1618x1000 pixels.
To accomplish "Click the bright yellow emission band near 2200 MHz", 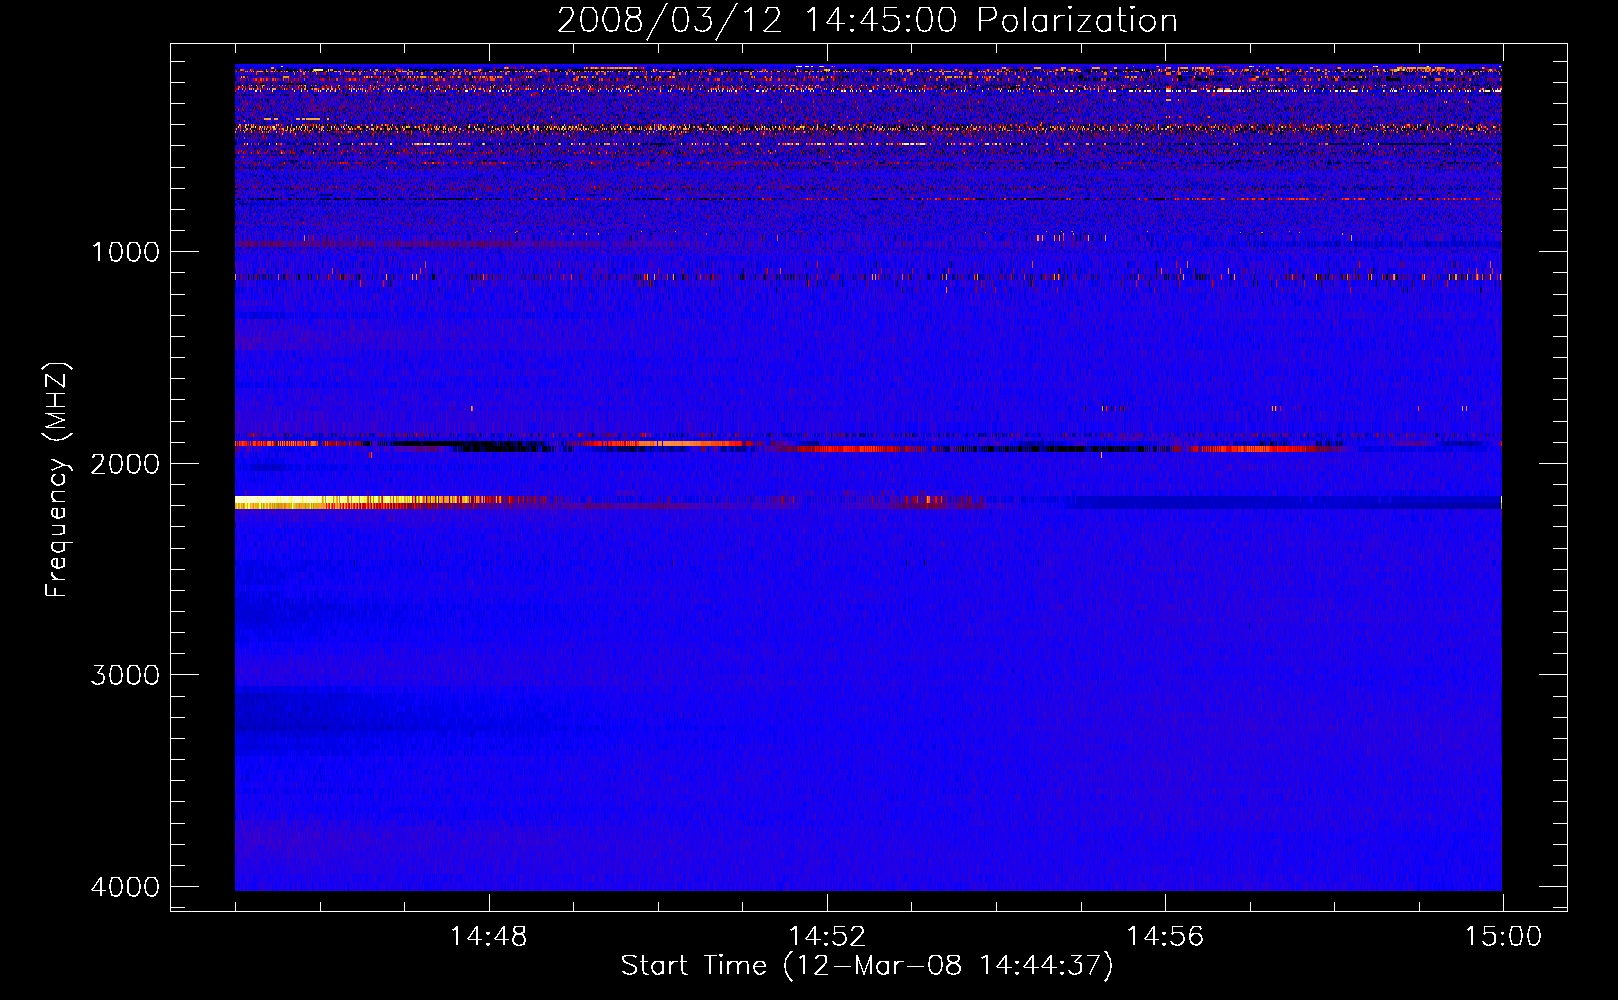I will (x=370, y=502).
